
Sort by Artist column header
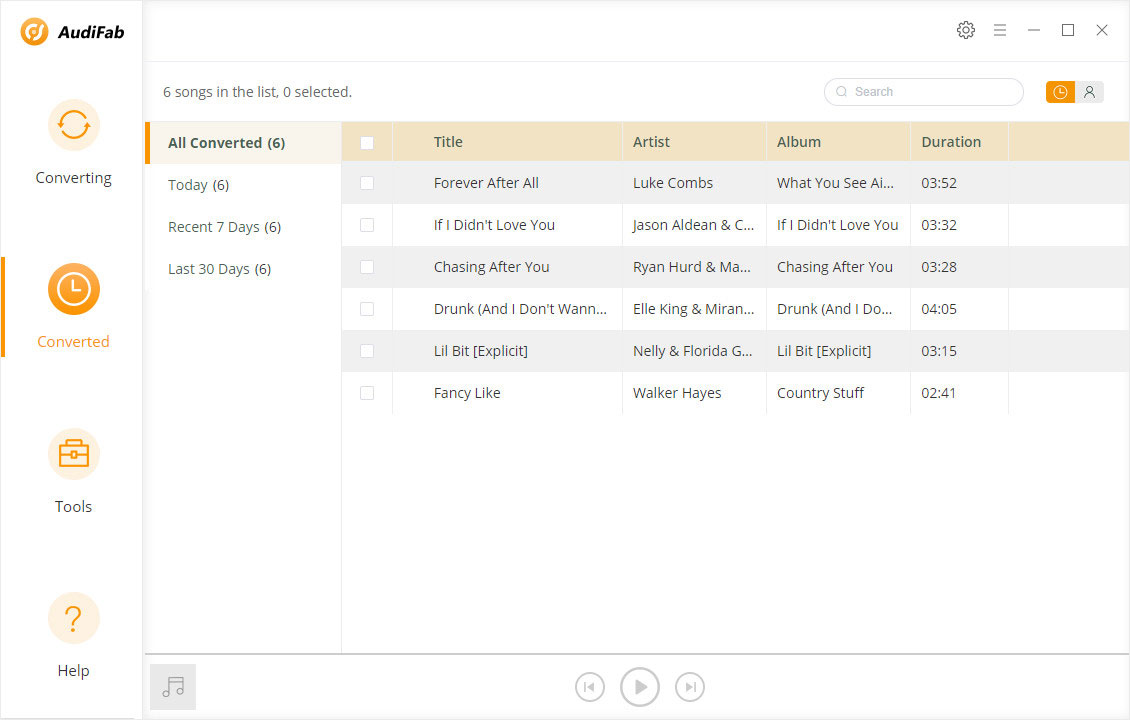651,142
